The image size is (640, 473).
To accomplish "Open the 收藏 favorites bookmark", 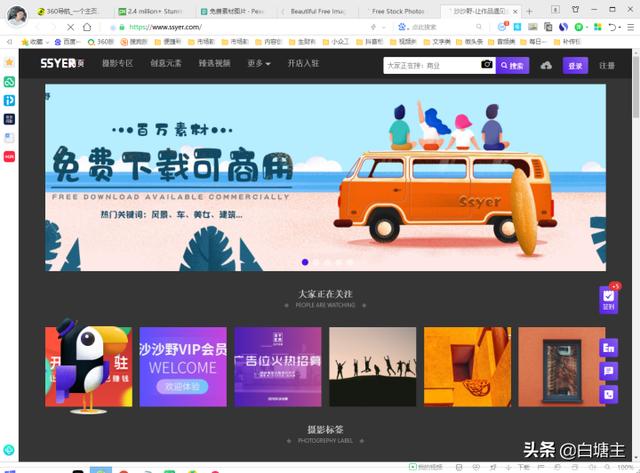I will [35, 42].
